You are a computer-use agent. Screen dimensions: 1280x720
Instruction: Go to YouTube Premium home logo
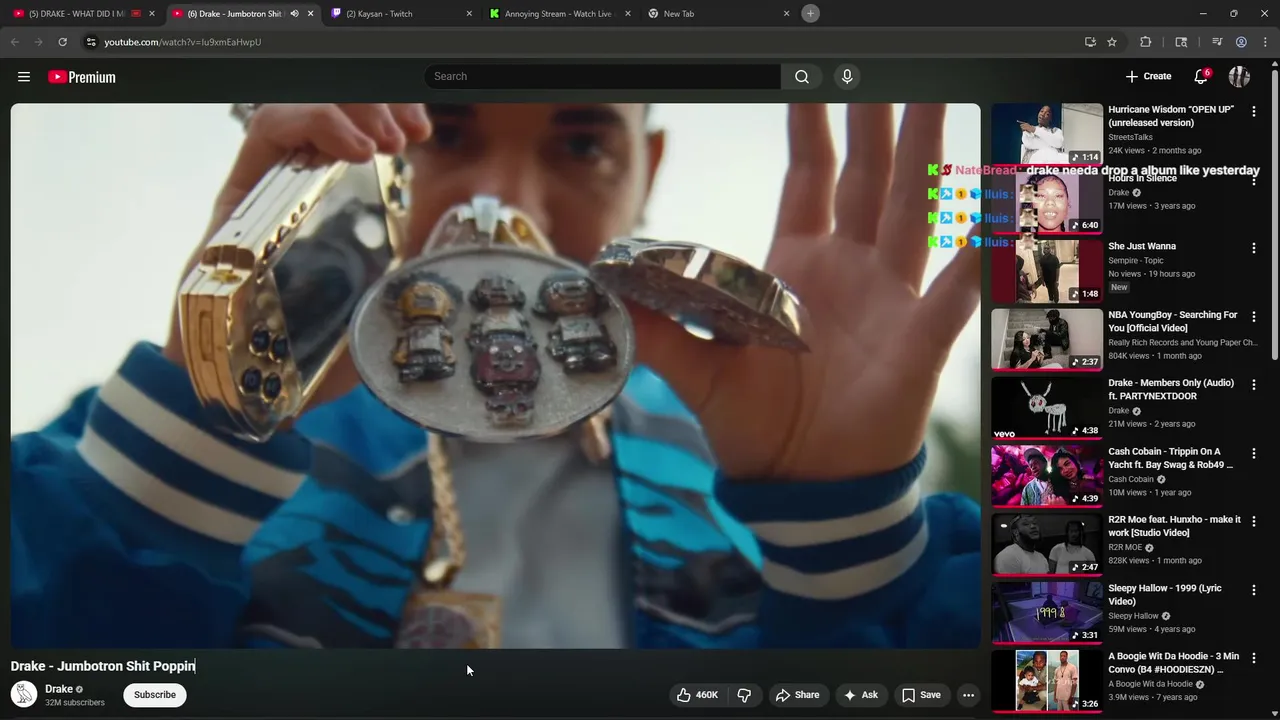82,77
